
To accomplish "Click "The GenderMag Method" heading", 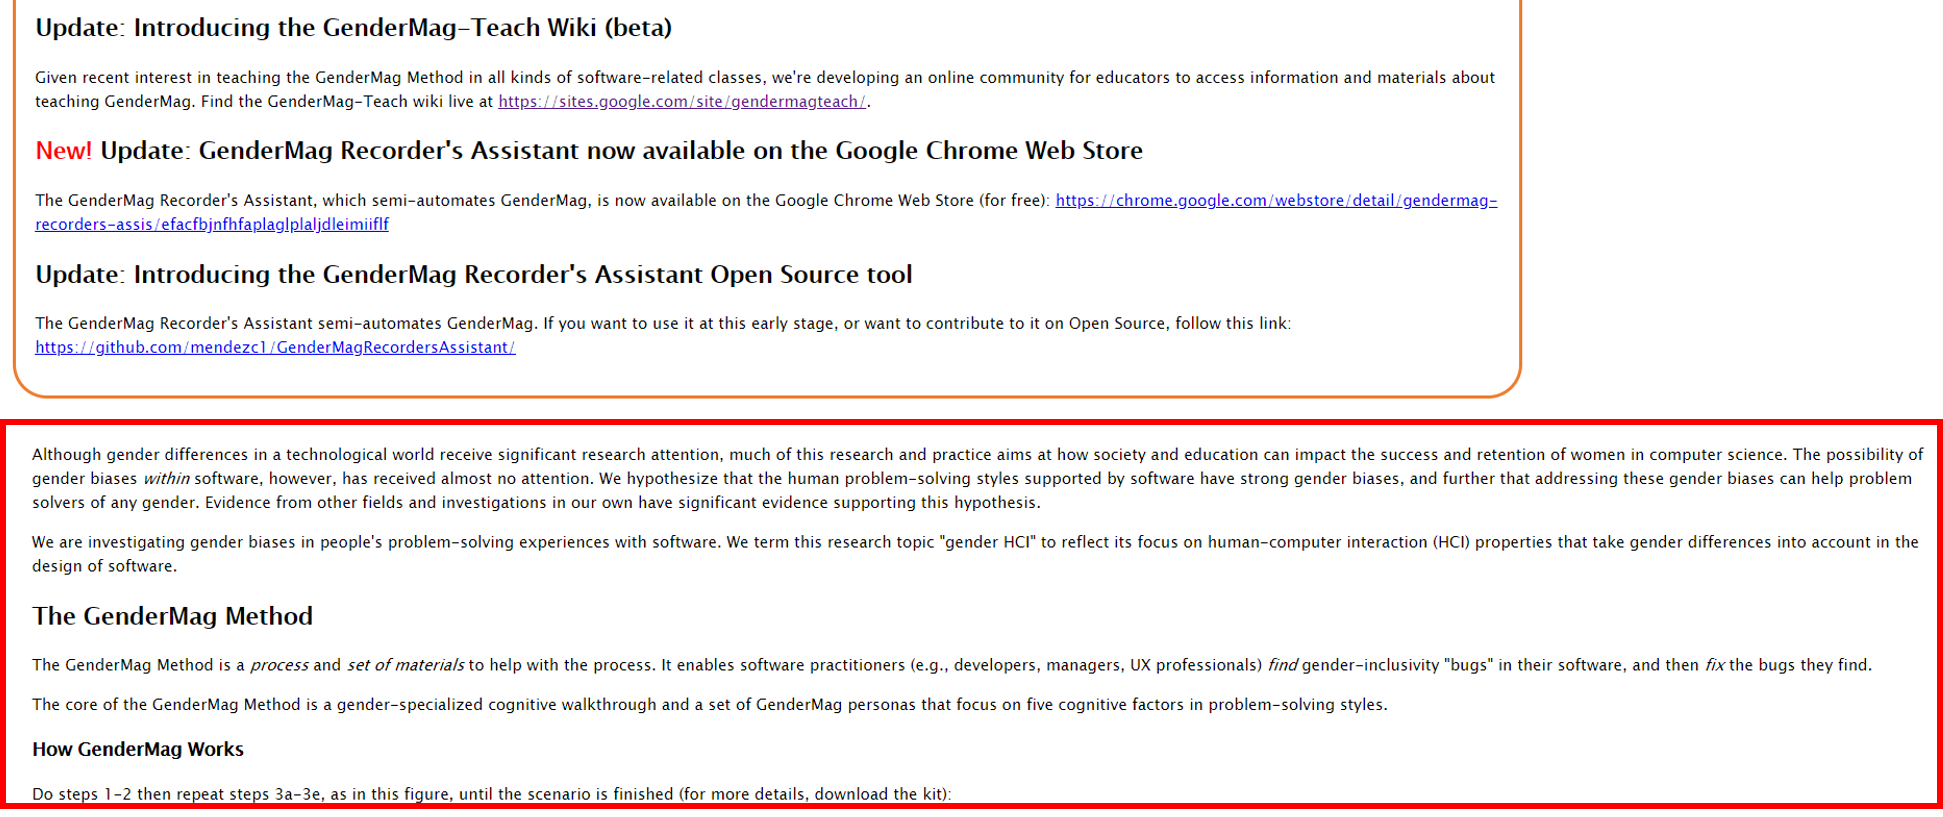I will pyautogui.click(x=172, y=616).
